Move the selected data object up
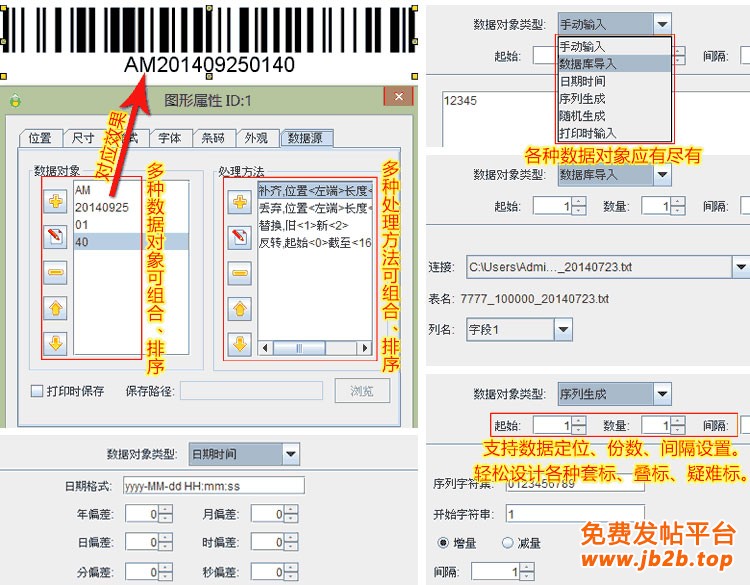The width and height of the screenshot is (750, 585). 55,308
